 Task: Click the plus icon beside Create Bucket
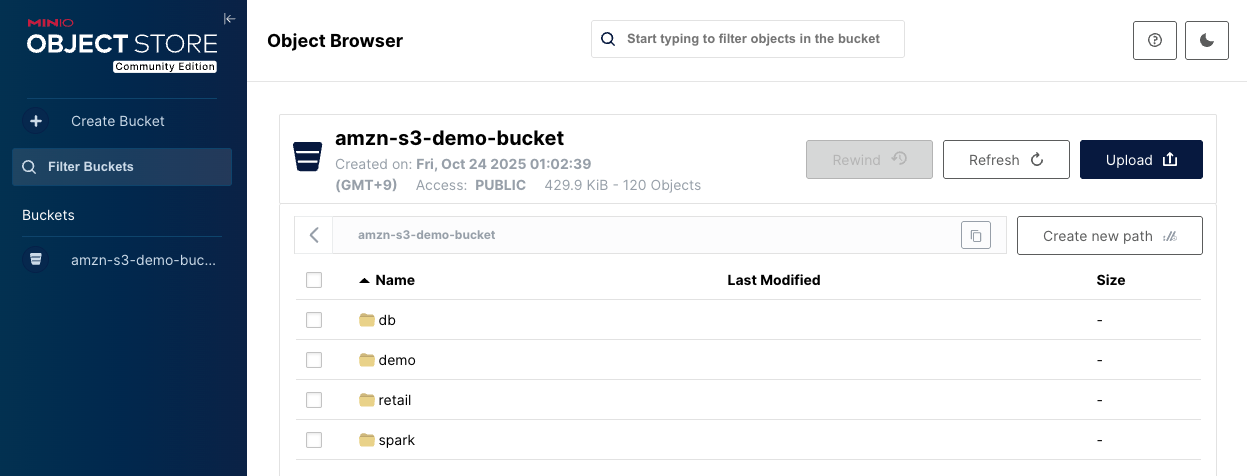click(36, 121)
